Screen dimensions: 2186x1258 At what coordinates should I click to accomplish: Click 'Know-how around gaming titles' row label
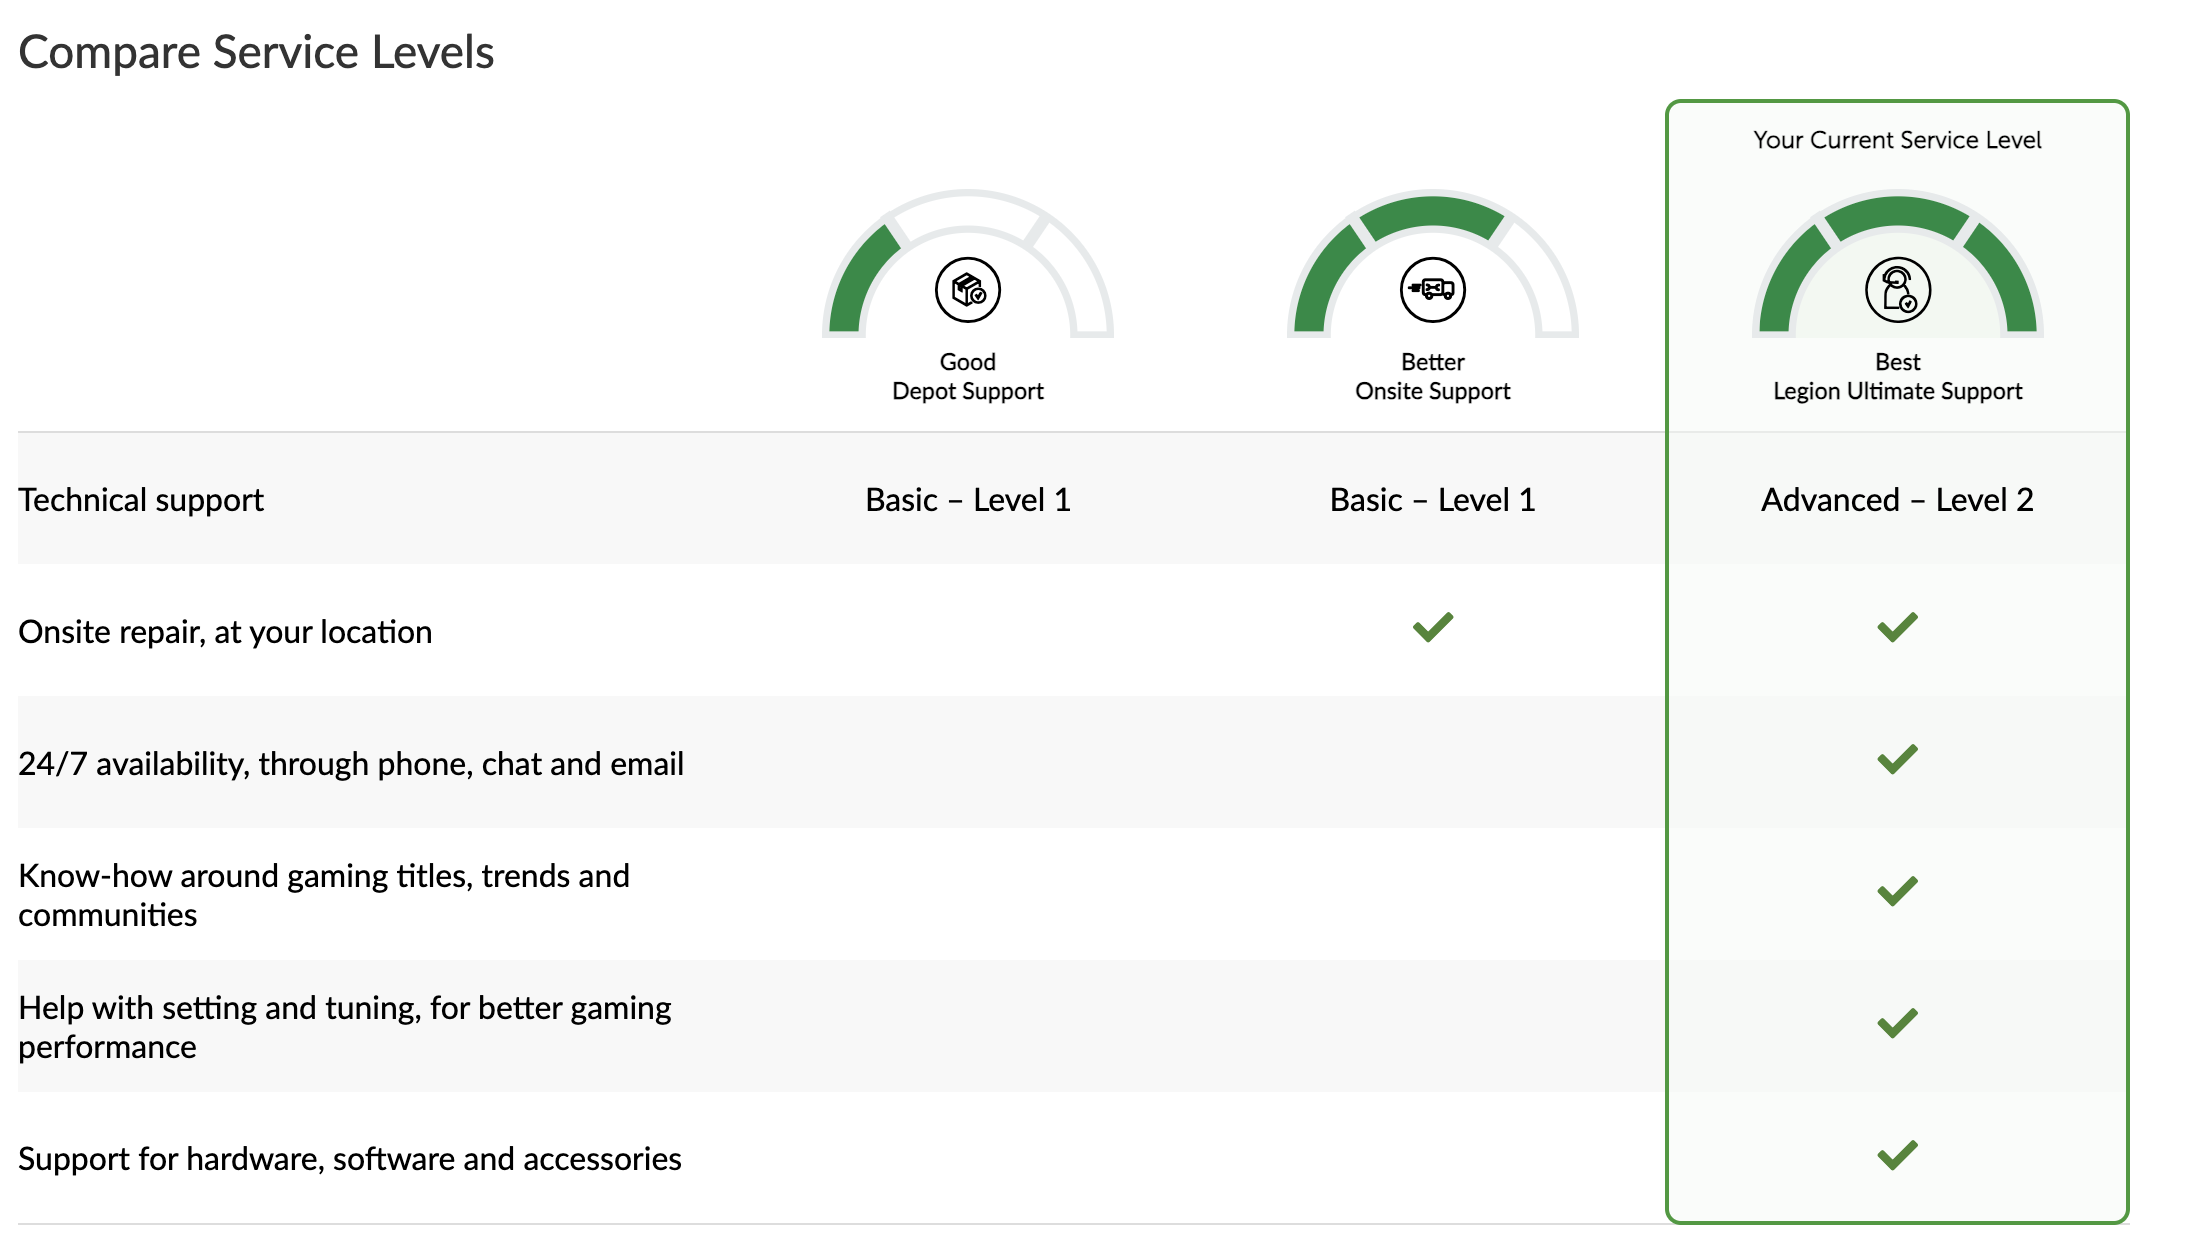click(324, 895)
